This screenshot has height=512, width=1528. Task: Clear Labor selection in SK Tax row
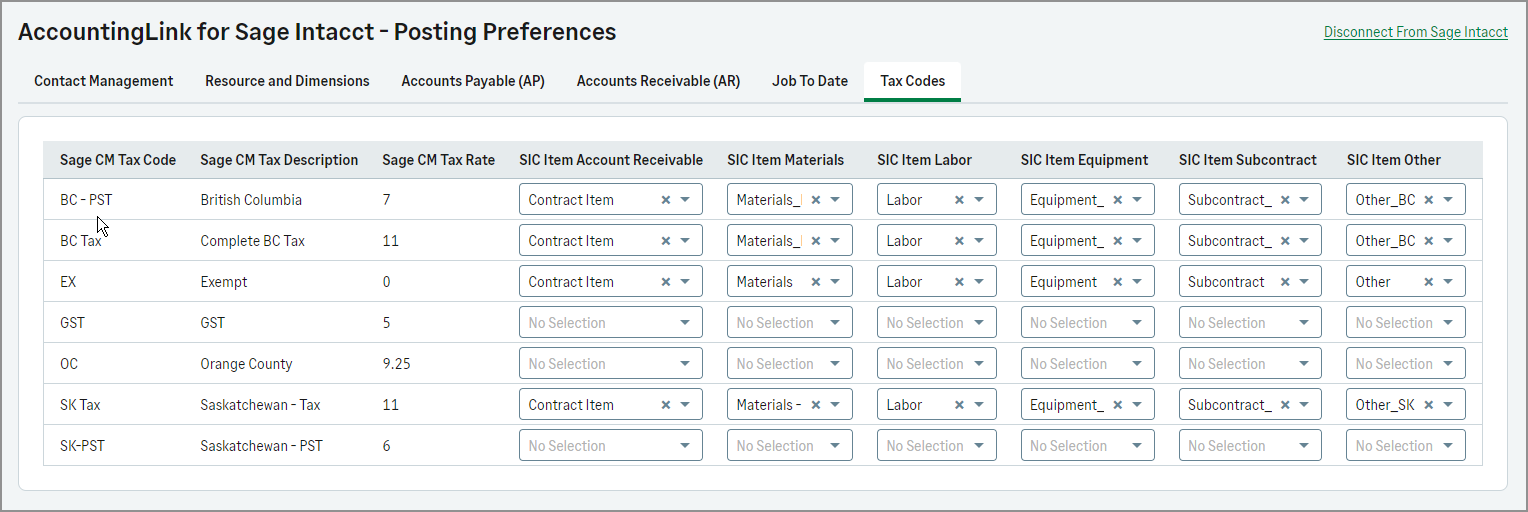(960, 405)
